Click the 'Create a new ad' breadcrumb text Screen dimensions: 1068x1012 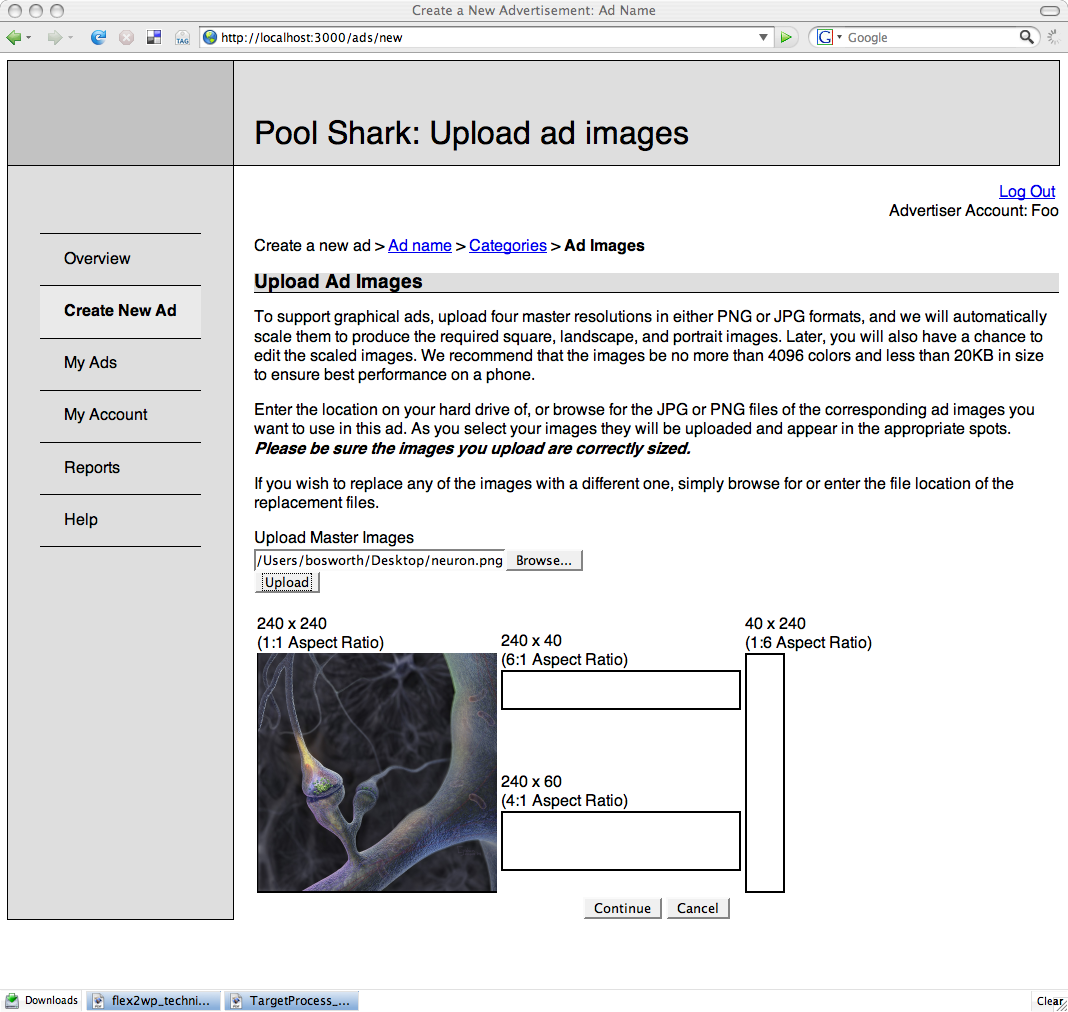312,246
